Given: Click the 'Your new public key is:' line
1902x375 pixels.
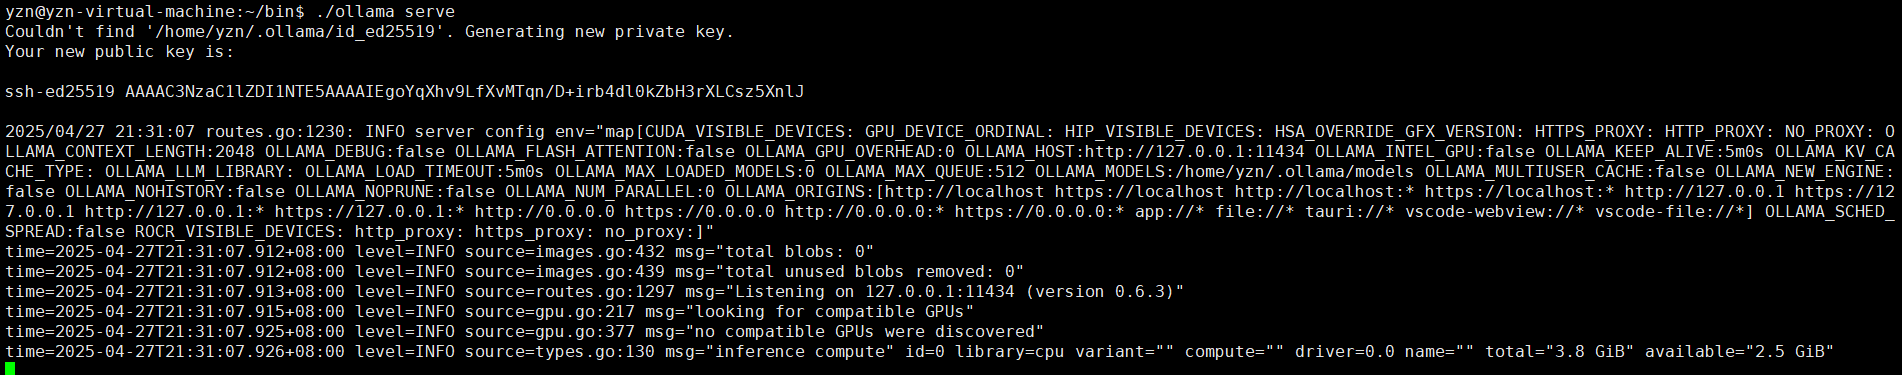Looking at the screenshot, I should pos(120,52).
